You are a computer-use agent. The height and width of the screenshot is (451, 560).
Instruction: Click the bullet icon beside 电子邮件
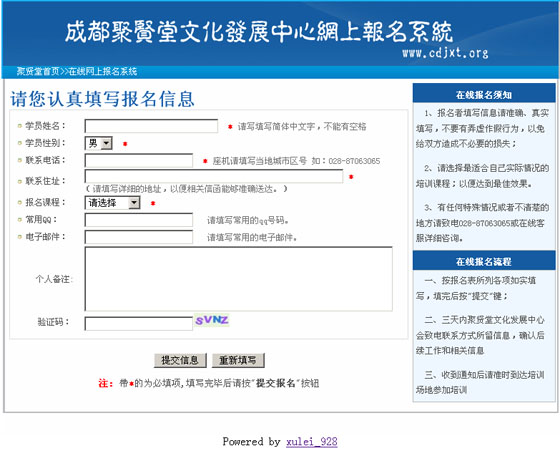20,237
